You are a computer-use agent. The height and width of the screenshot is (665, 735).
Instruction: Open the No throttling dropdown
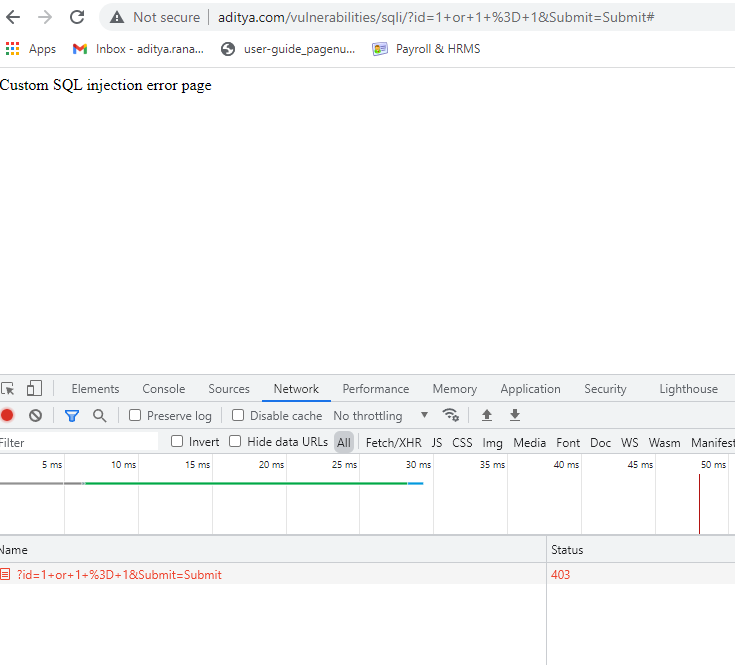(381, 416)
